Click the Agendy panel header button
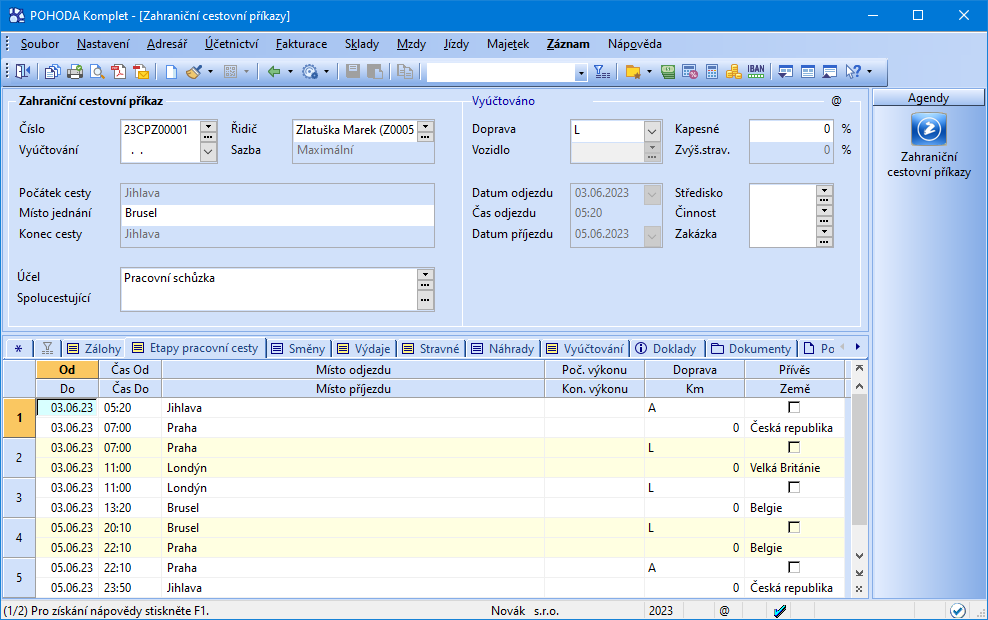 pos(928,98)
